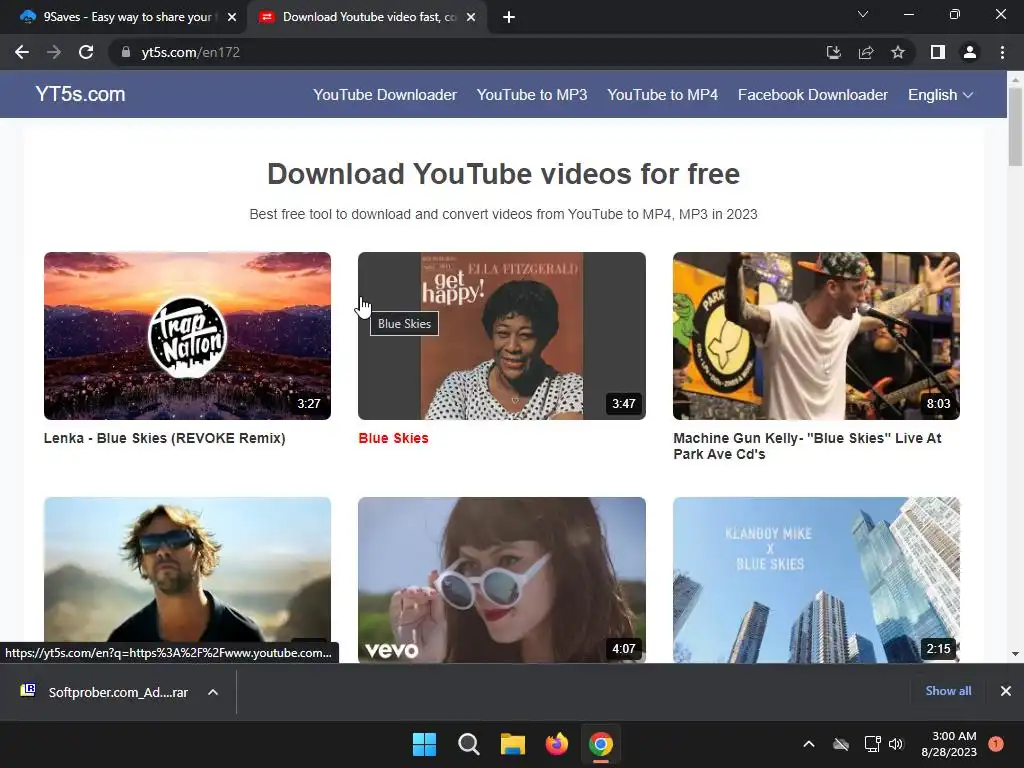1024x768 pixels.
Task: Open the network tray icon
Action: point(872,744)
